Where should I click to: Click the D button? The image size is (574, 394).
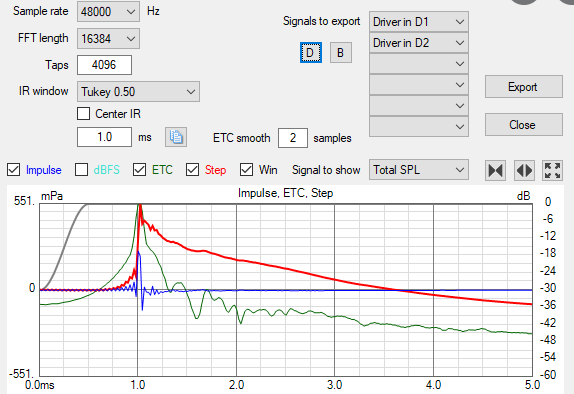311,53
